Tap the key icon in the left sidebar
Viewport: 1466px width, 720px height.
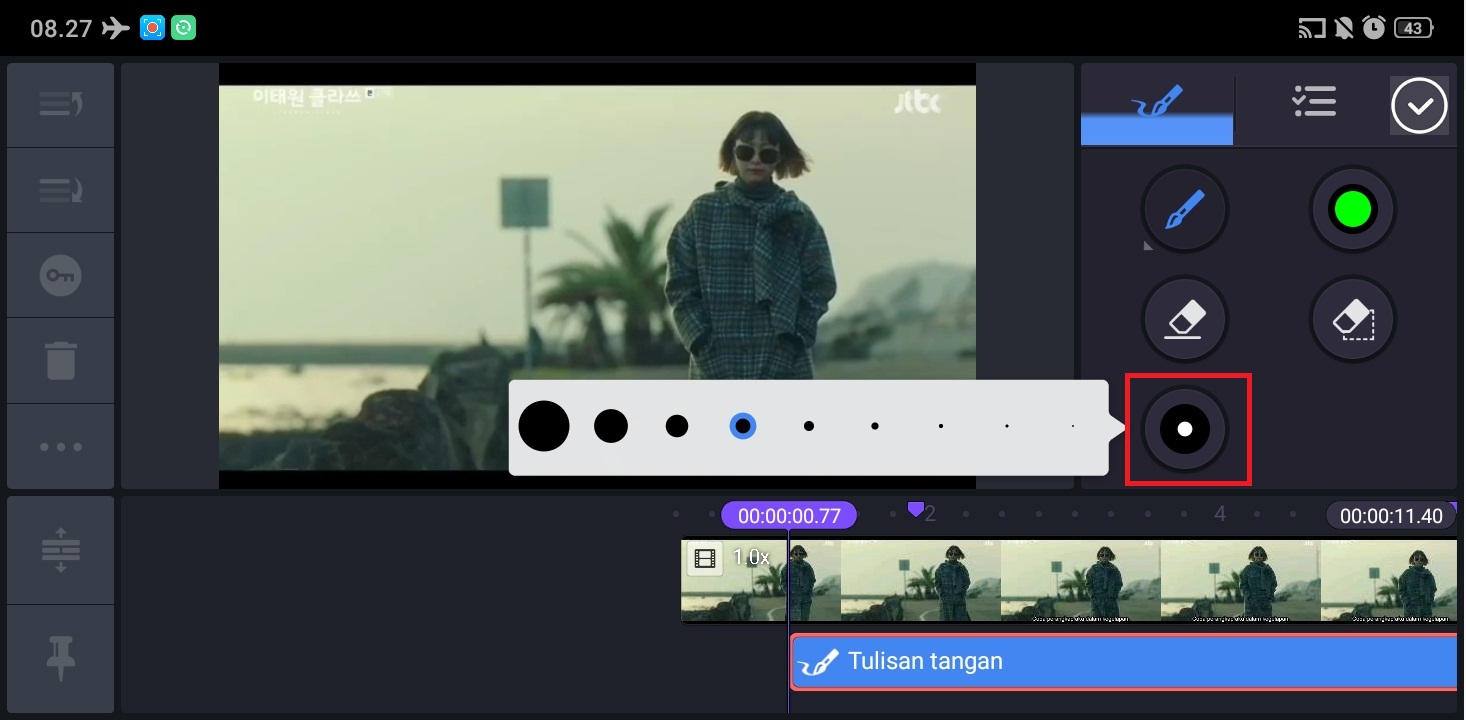(60, 276)
